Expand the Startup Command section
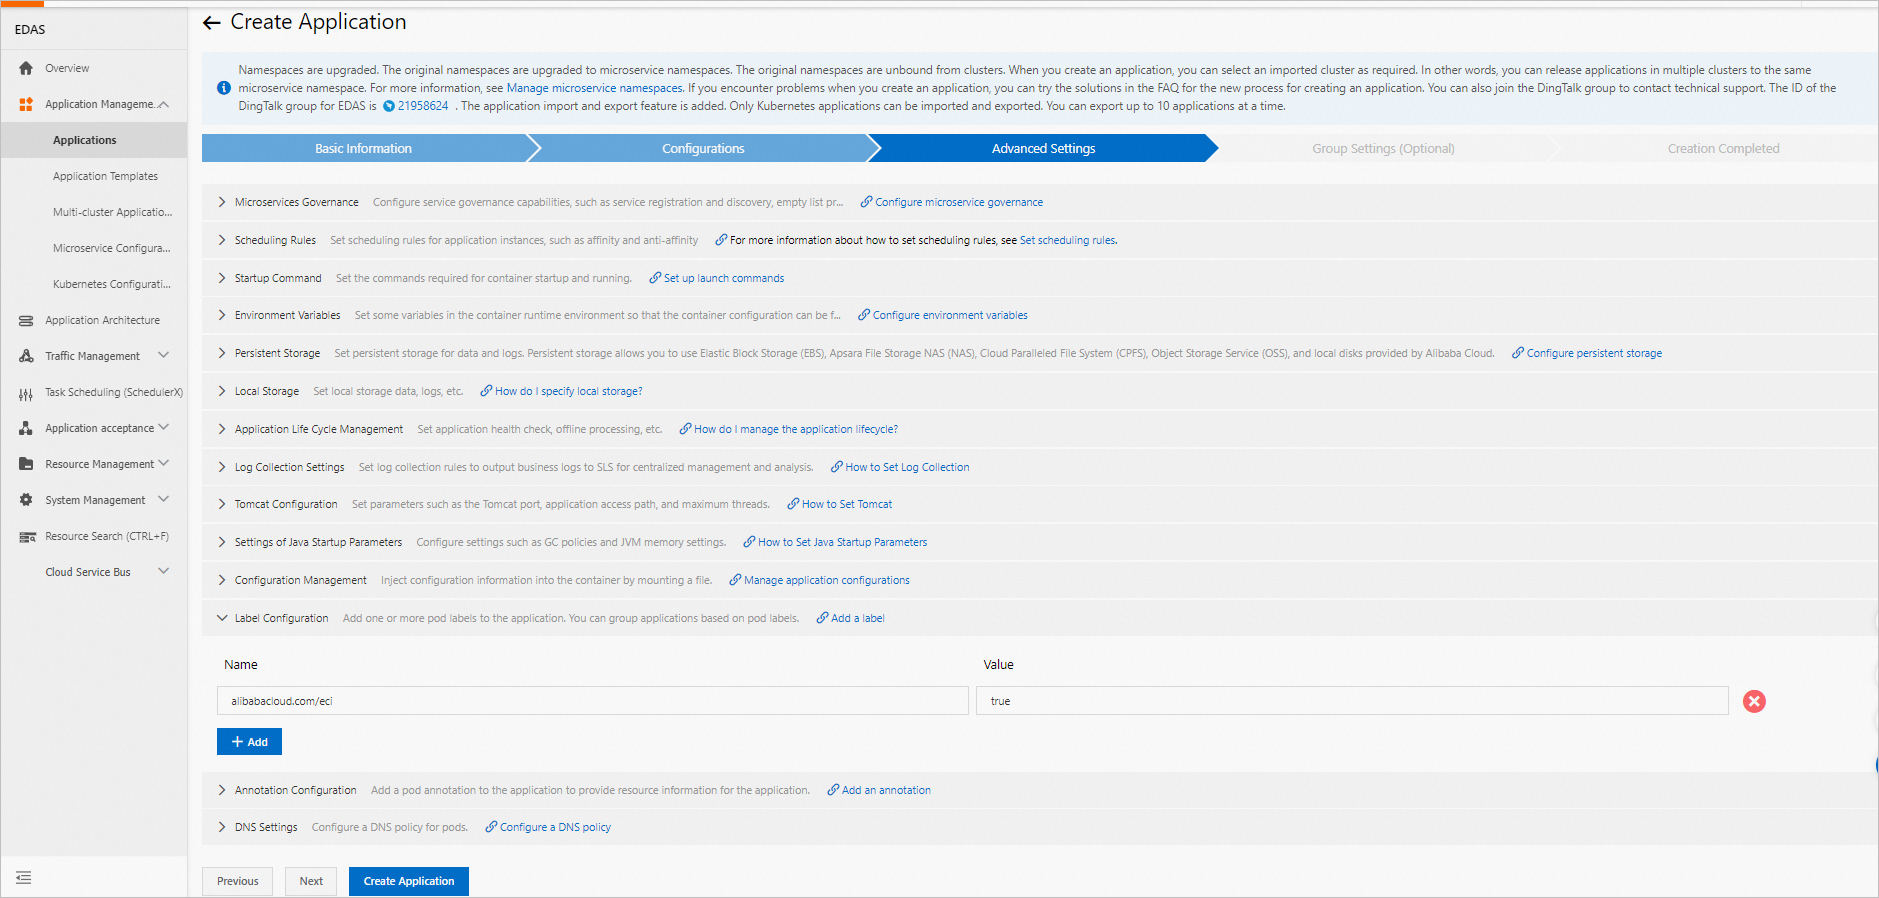This screenshot has width=1879, height=898. point(222,278)
